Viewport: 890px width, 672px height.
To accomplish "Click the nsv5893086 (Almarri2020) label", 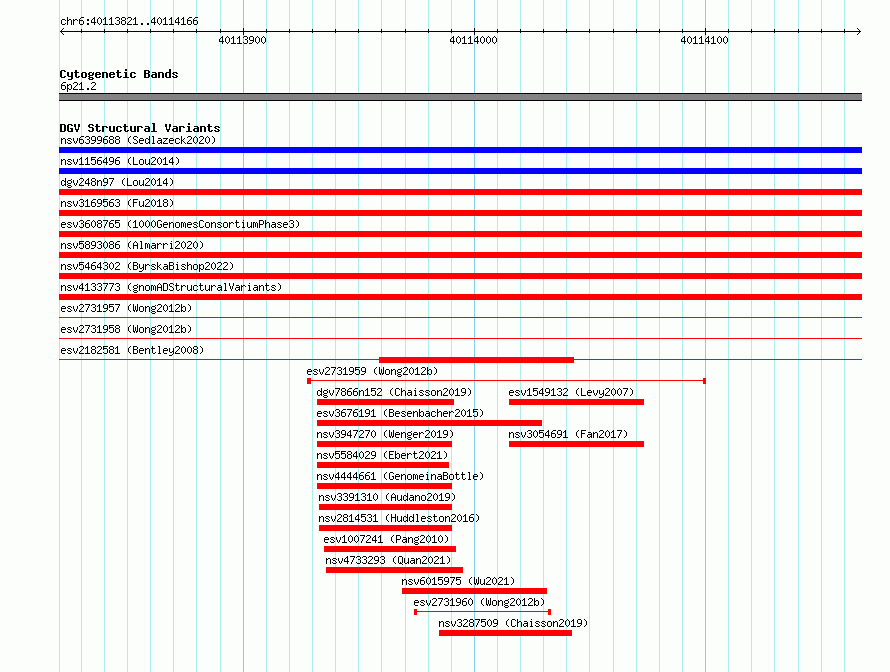I will click(132, 245).
